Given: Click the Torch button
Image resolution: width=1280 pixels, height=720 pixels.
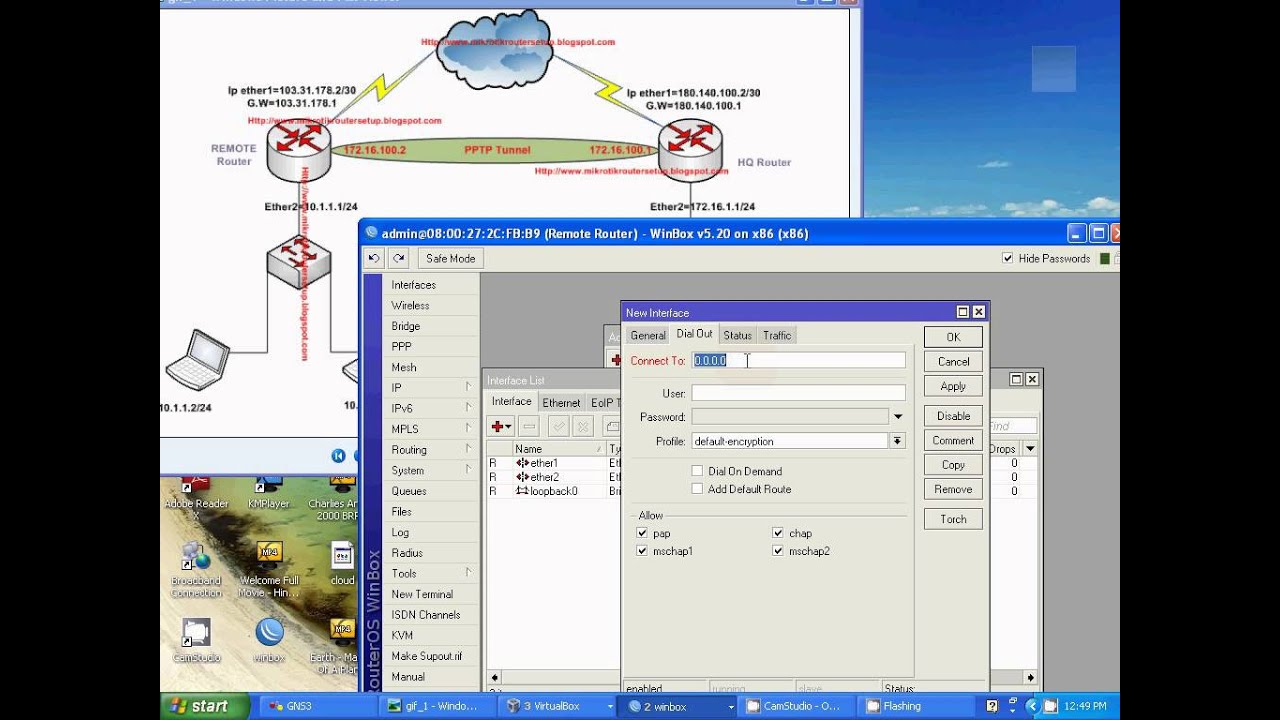Looking at the screenshot, I should point(953,519).
